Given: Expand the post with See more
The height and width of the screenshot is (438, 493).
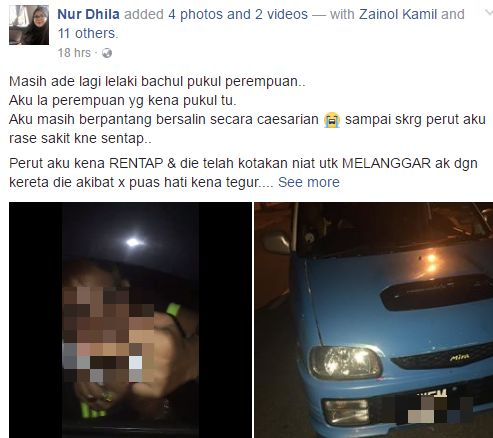Looking at the screenshot, I should [309, 182].
